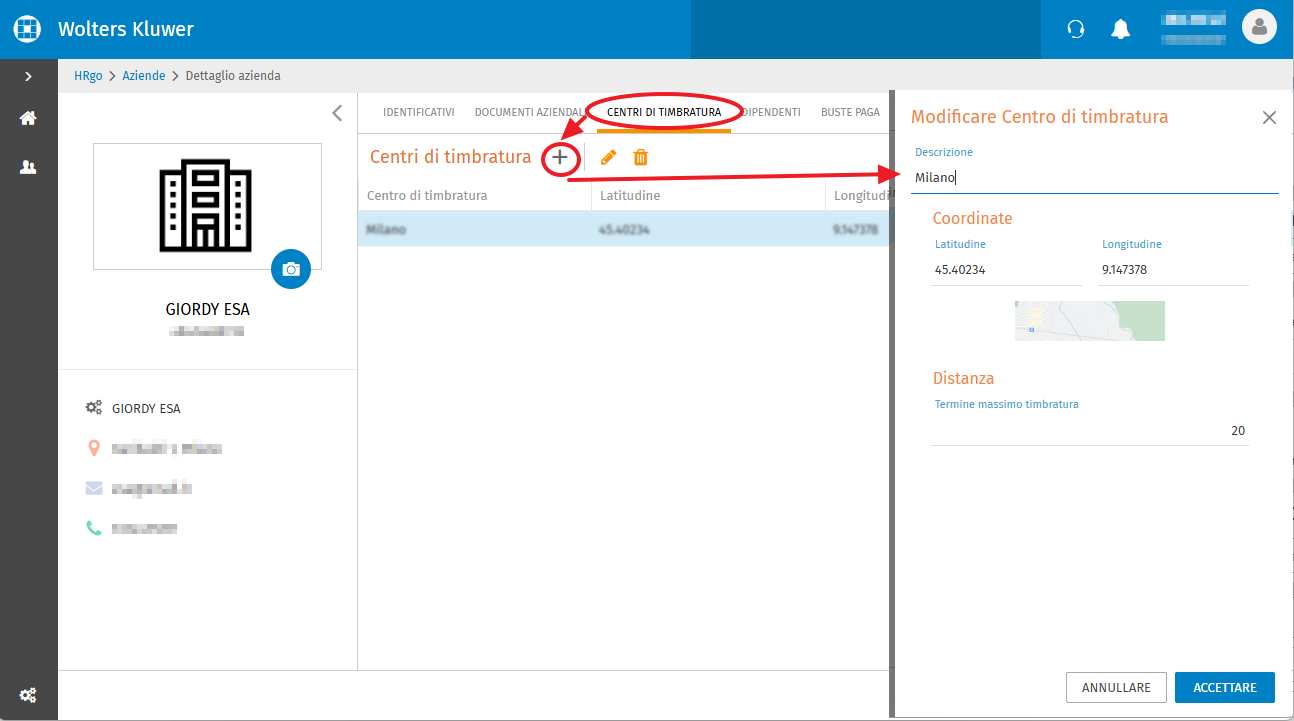Collapse the company details panel

[x=337, y=113]
